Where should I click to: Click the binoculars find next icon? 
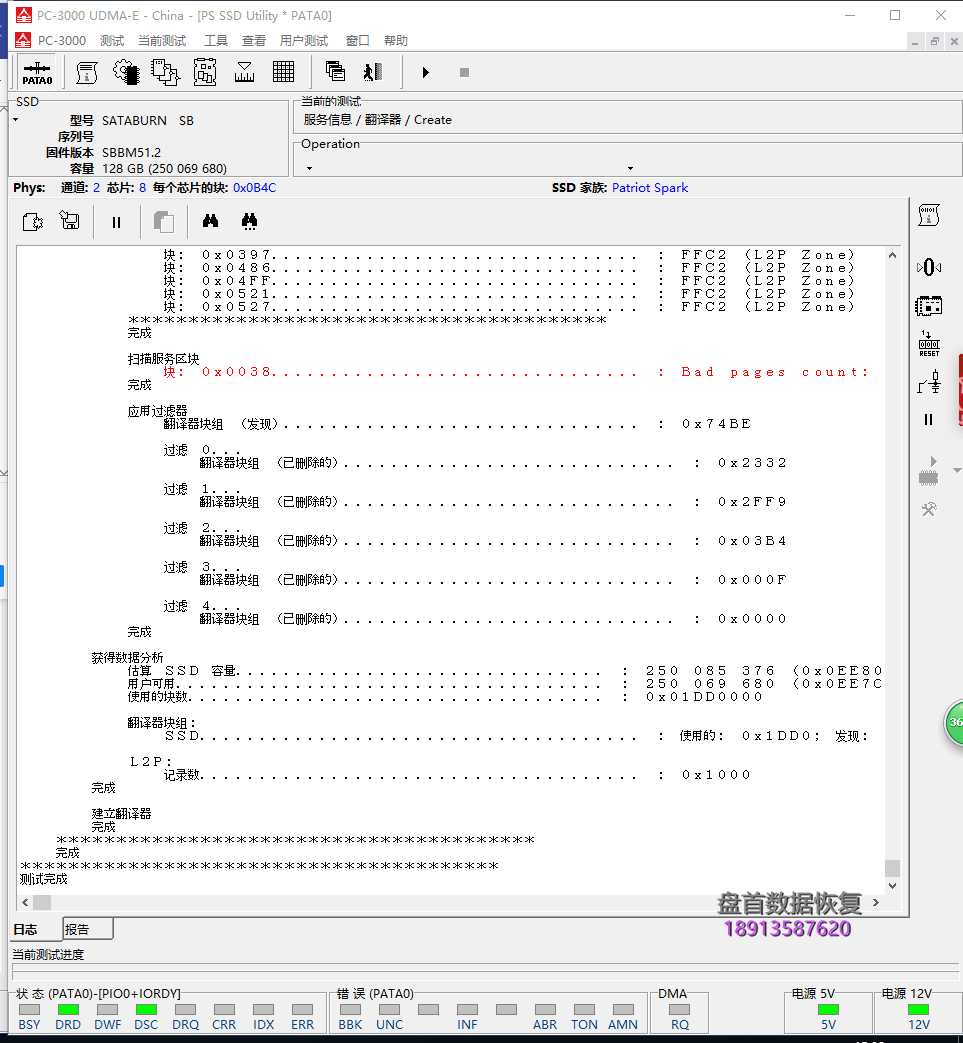(x=249, y=222)
